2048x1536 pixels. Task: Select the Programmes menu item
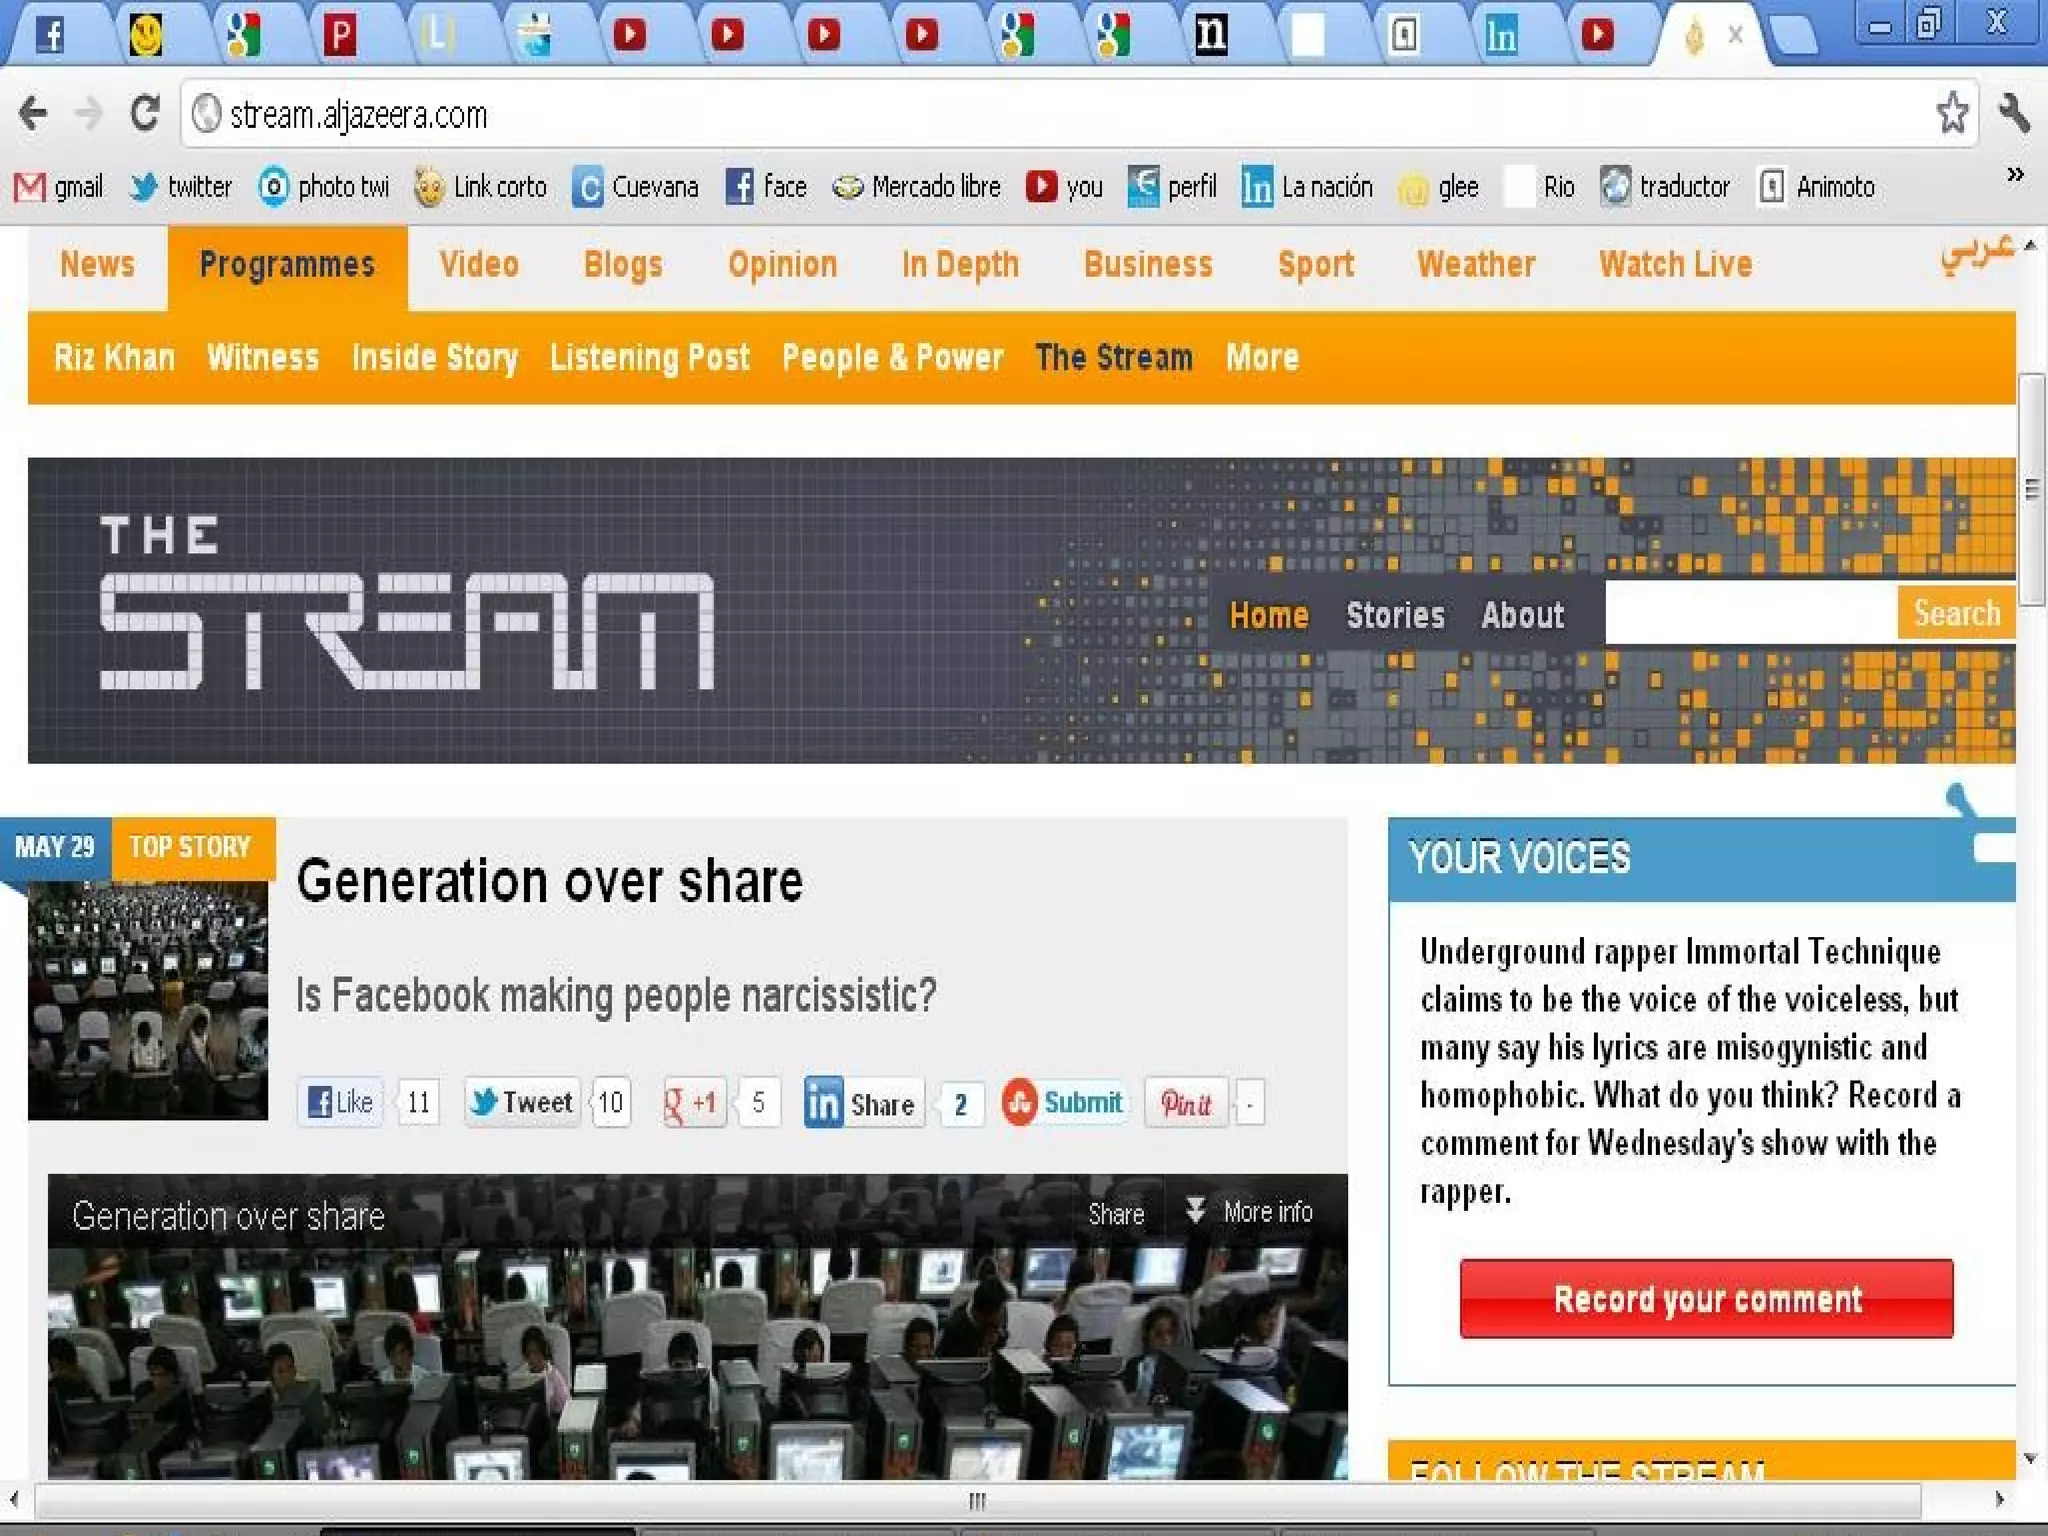tap(287, 266)
